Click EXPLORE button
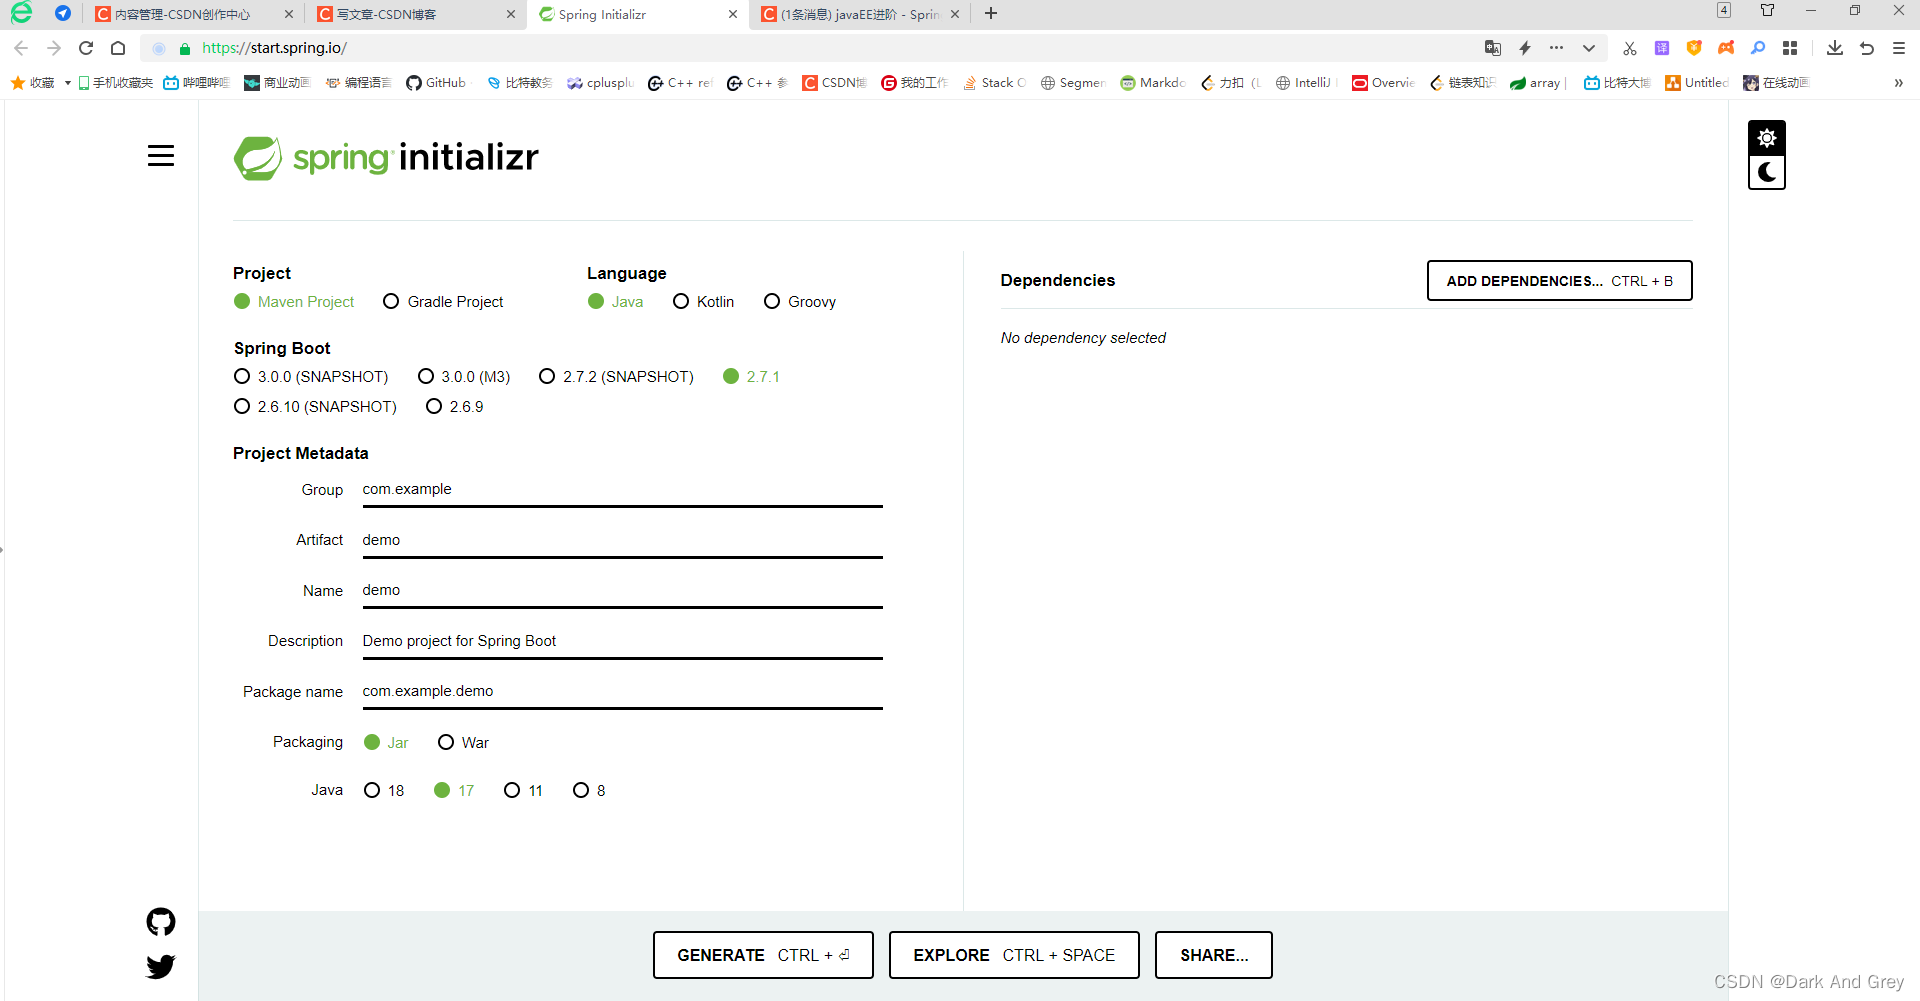1920x1001 pixels. click(x=1014, y=955)
